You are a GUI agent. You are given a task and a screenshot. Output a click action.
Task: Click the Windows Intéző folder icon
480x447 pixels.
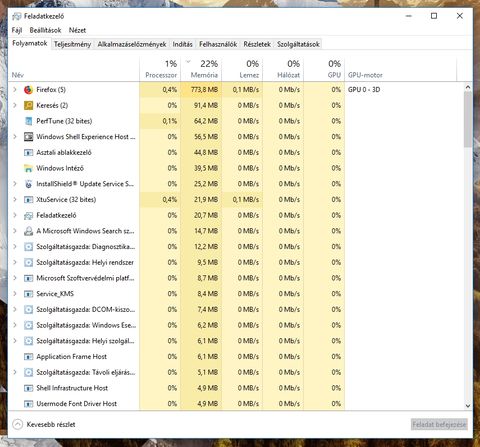click(x=28, y=168)
